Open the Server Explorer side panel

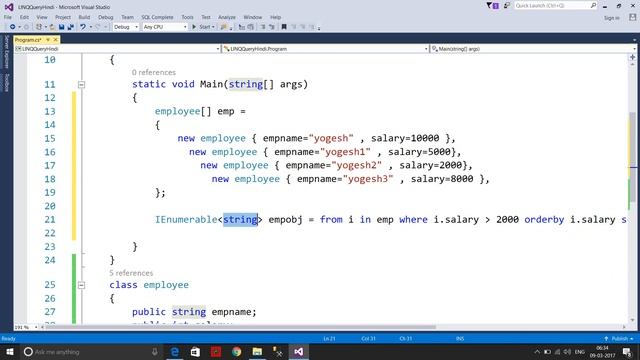tap(6, 52)
